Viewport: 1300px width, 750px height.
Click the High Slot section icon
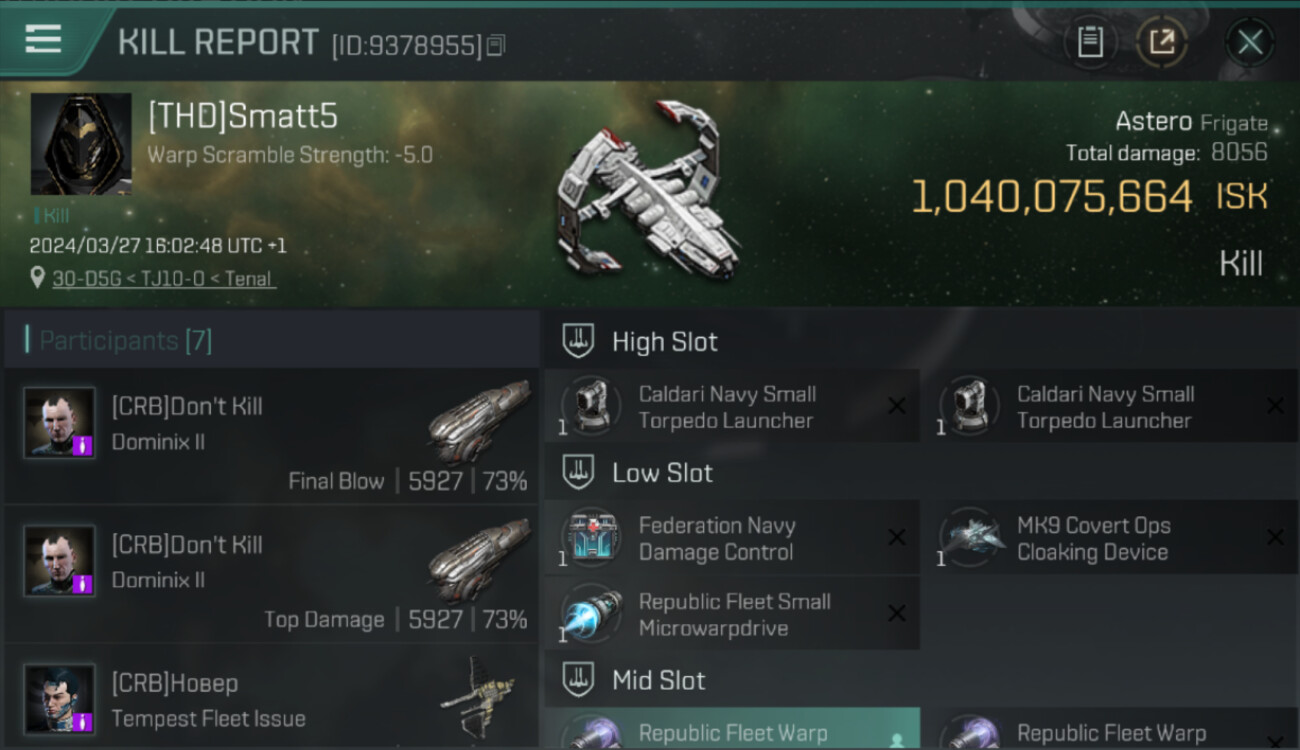578,341
